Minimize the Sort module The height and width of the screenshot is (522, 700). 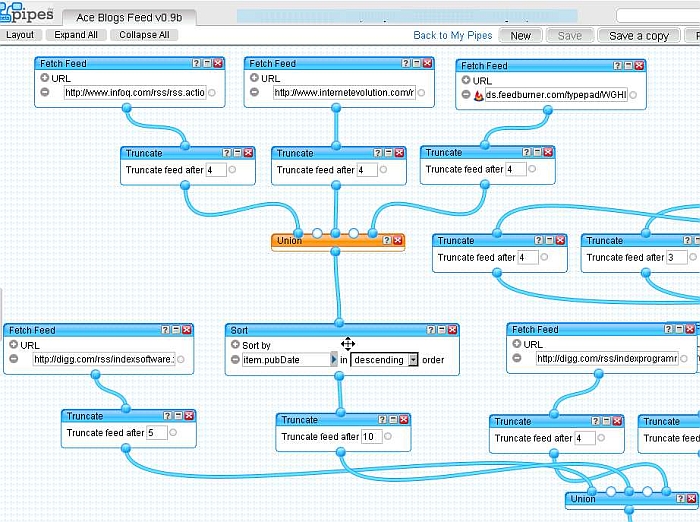pyautogui.click(x=442, y=330)
